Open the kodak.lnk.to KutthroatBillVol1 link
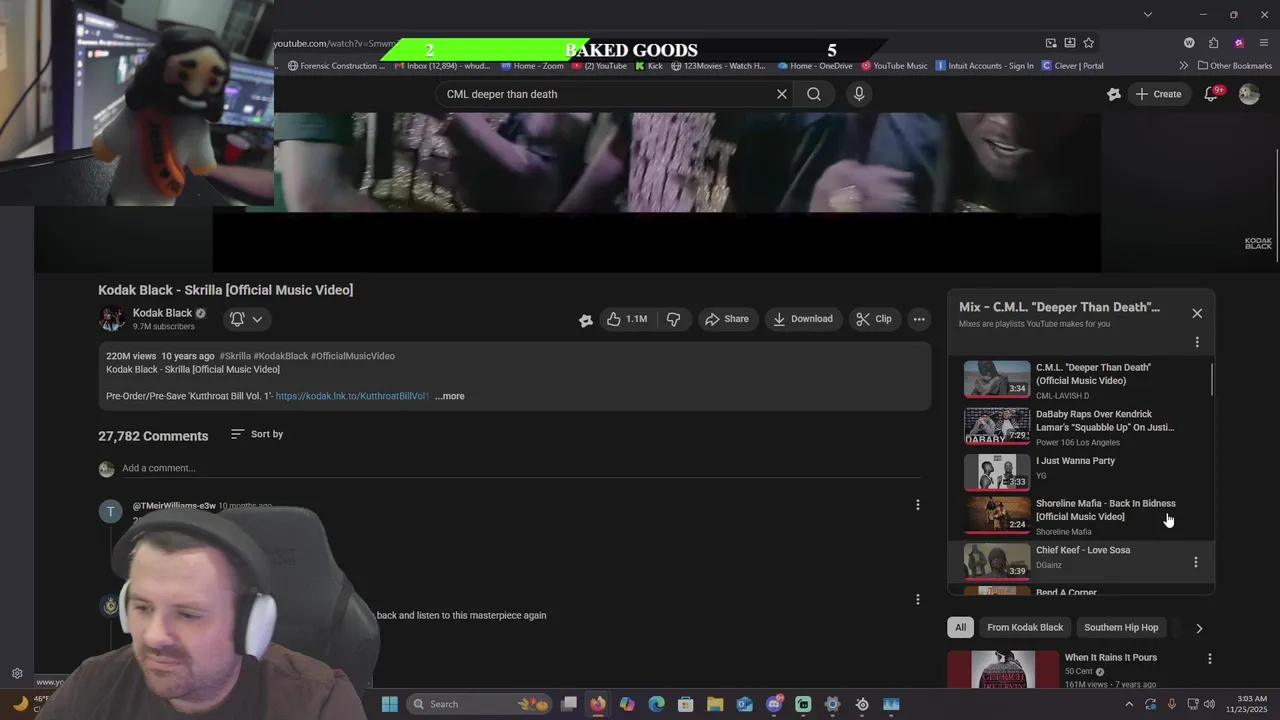Screen dimensions: 1280x720 [x=352, y=396]
